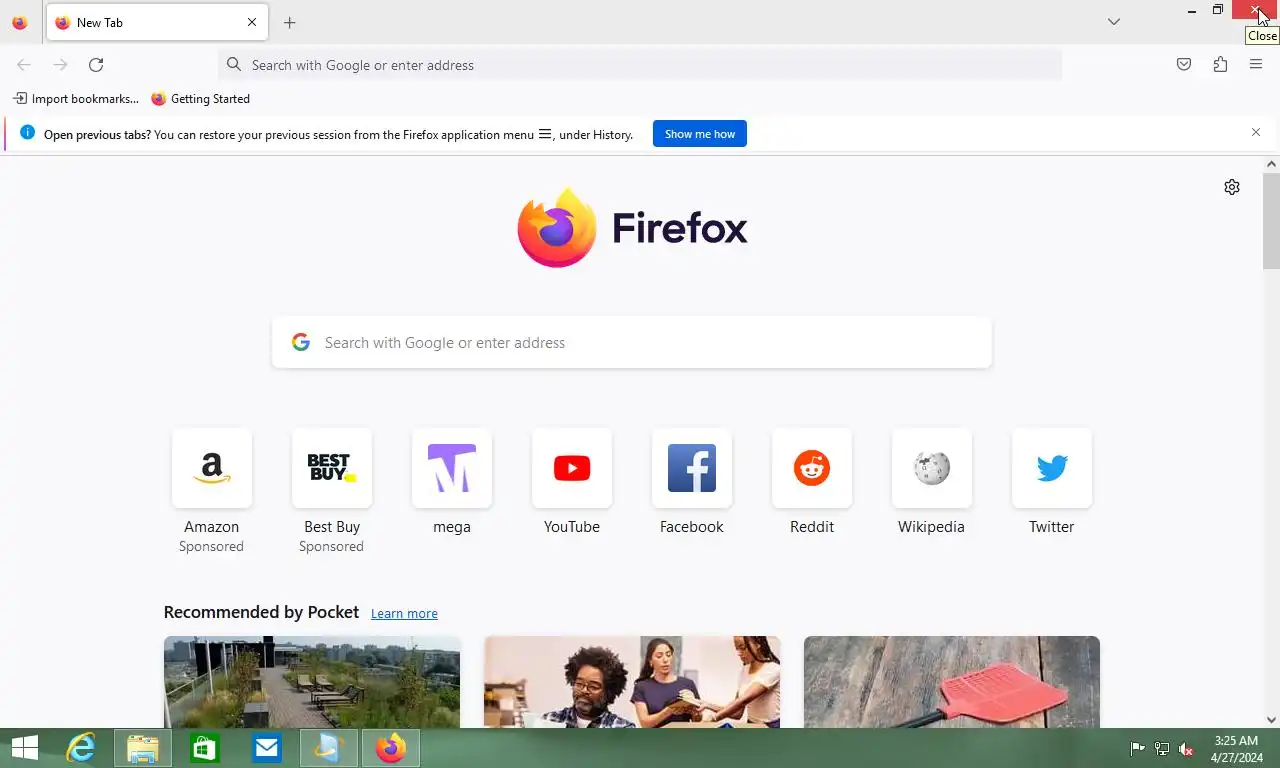Dismiss the Open previous tabs notification

pyautogui.click(x=1256, y=132)
